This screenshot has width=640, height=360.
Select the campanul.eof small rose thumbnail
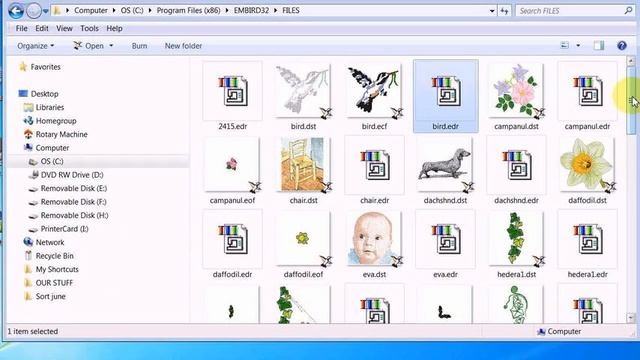[232, 165]
